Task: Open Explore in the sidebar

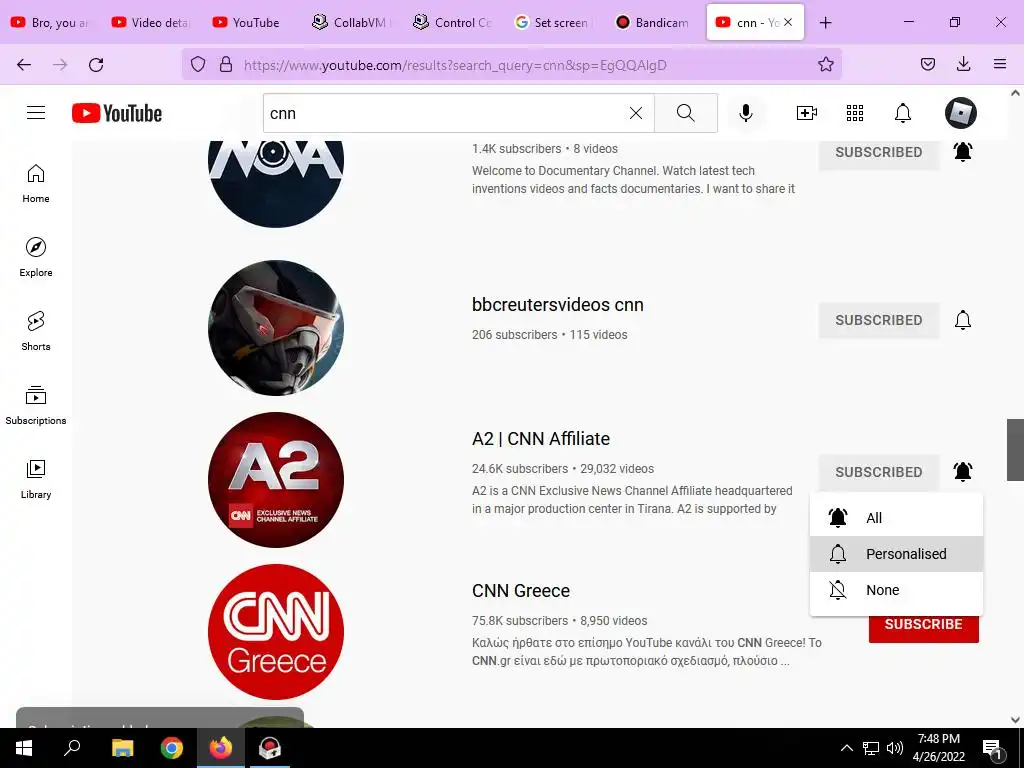Action: pyautogui.click(x=36, y=257)
